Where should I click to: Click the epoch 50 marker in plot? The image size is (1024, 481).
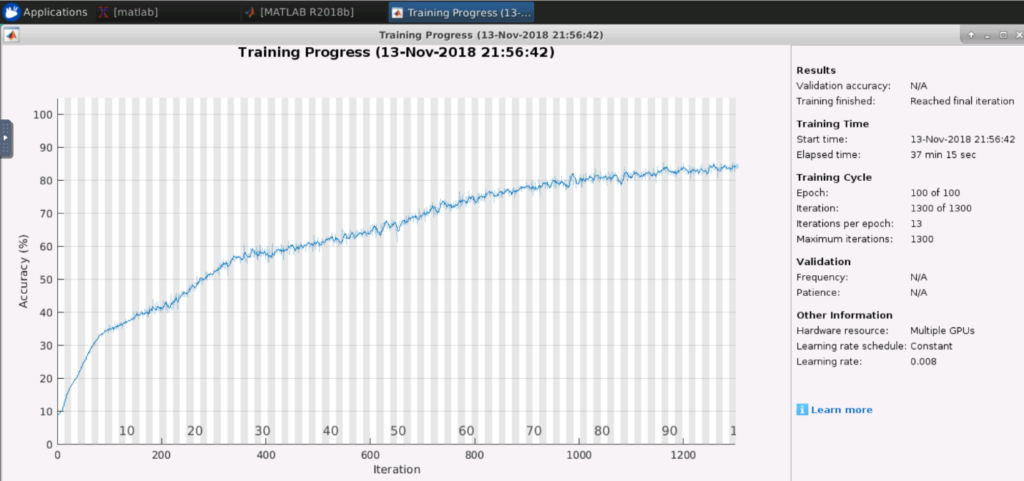(398, 431)
